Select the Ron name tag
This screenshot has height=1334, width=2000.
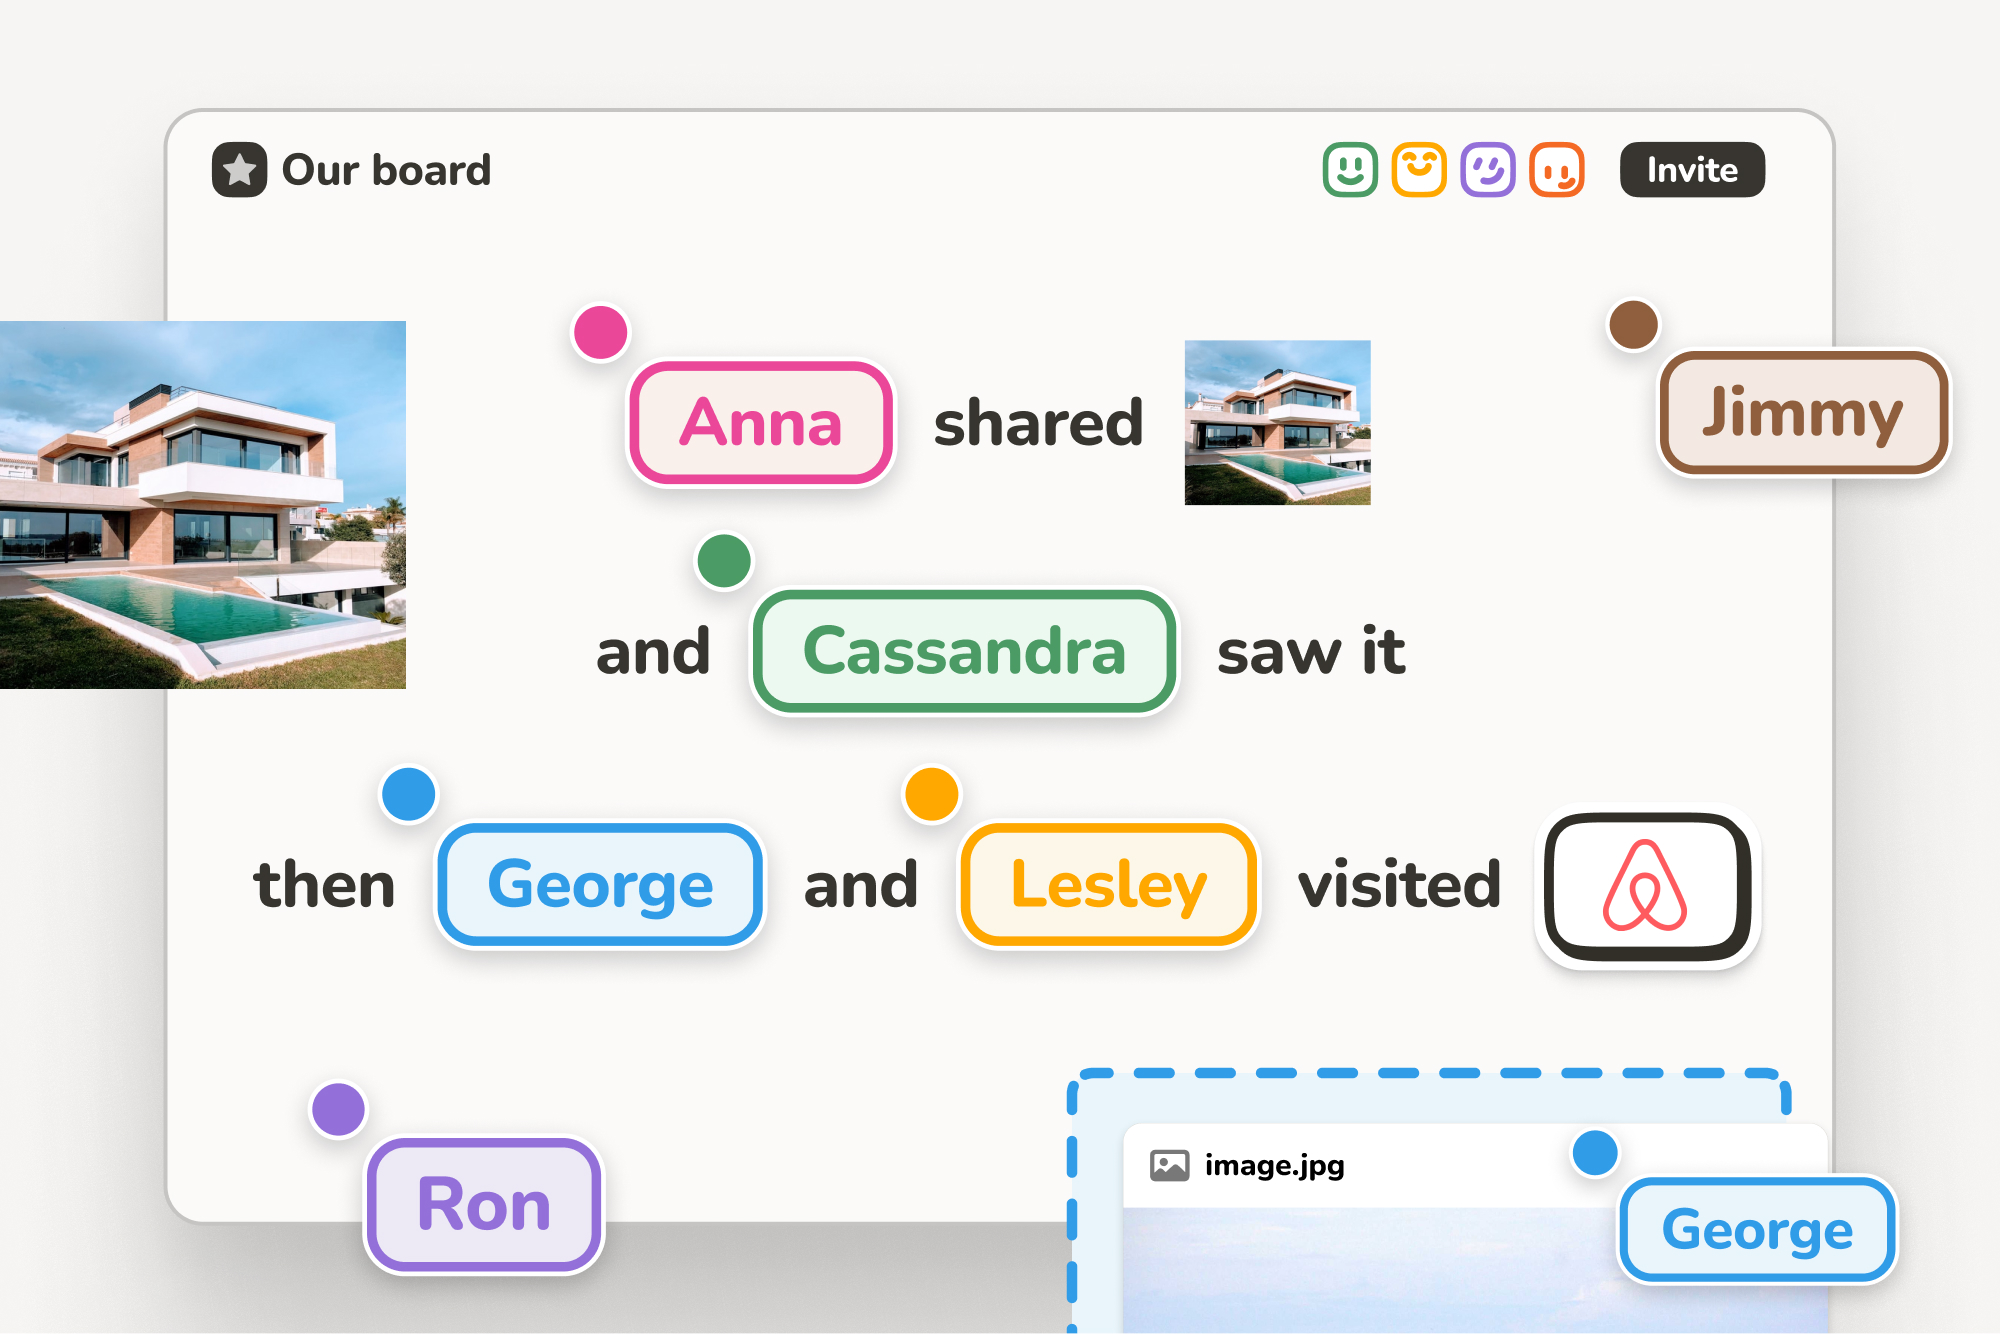[484, 1204]
